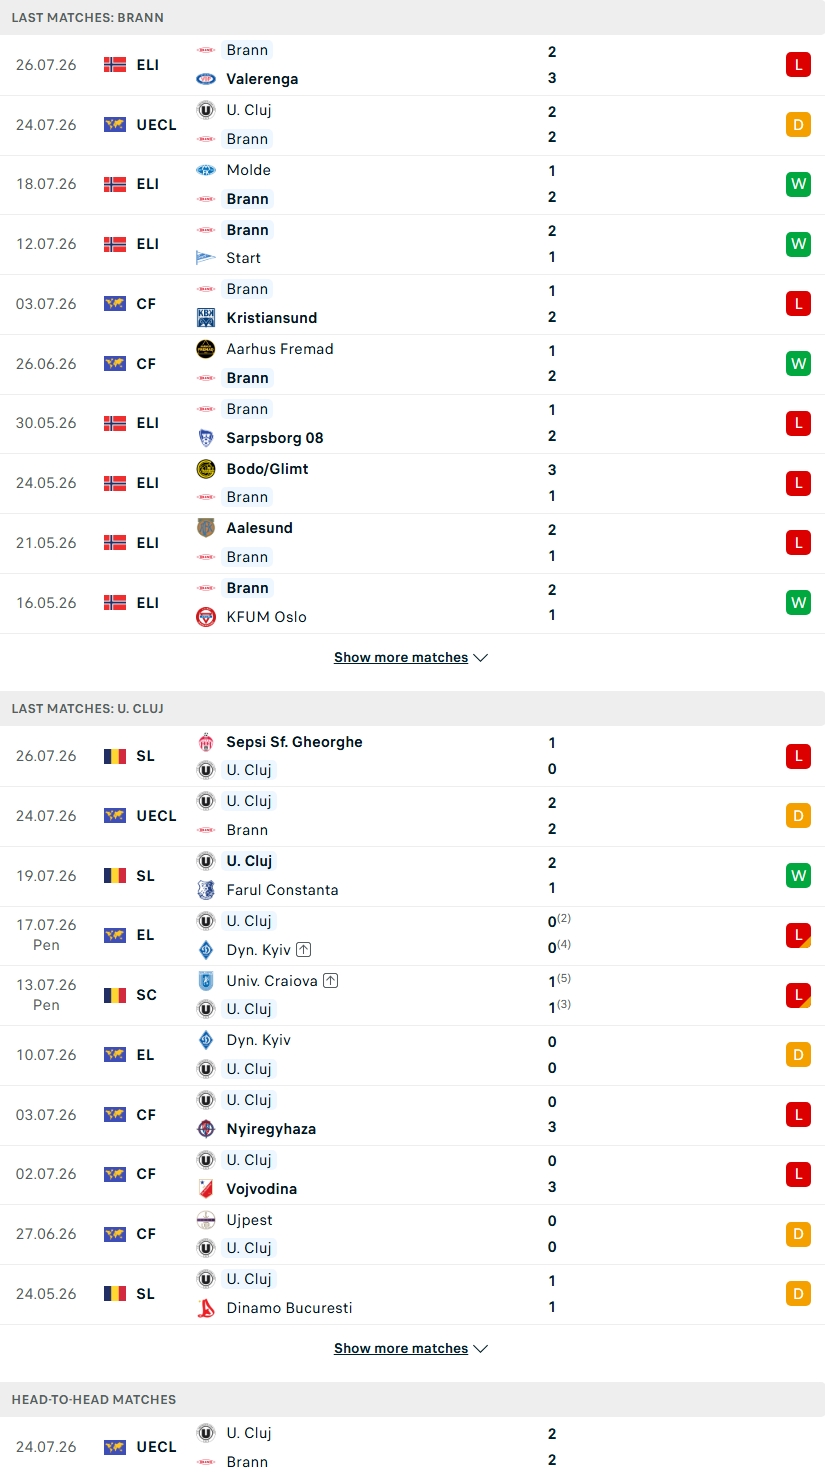Viewport: 825px width, 1474px height.
Task: Click the Aarhus Fremad crest icon
Action: (206, 349)
